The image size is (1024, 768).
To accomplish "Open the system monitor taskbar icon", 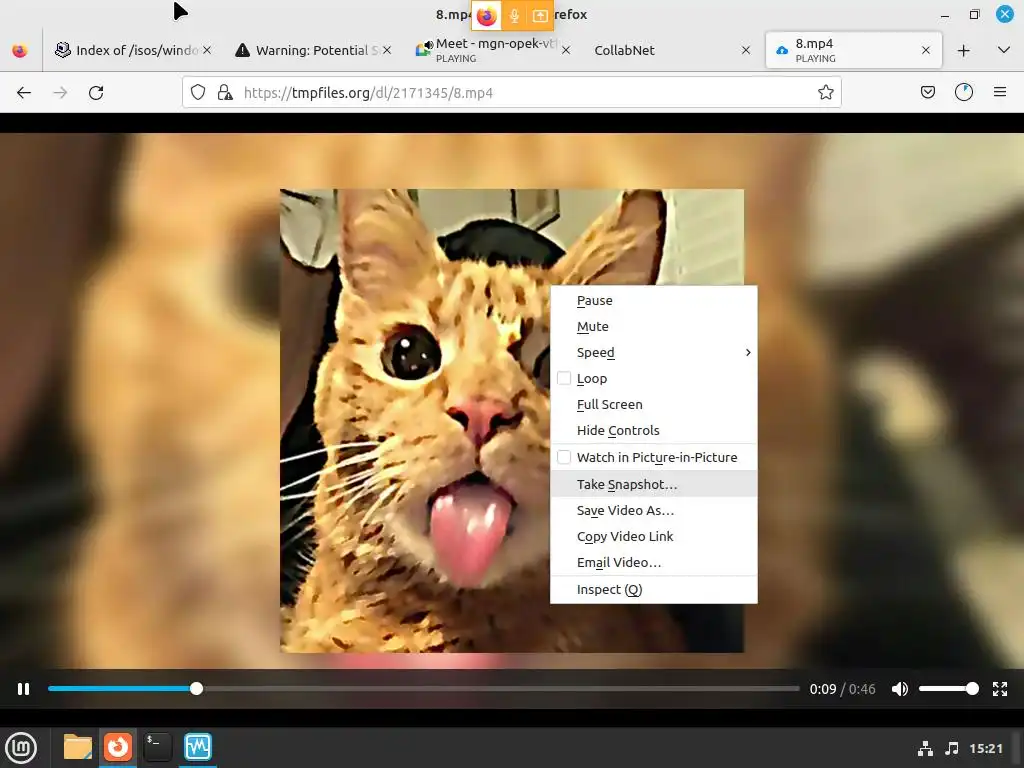I will (x=198, y=747).
